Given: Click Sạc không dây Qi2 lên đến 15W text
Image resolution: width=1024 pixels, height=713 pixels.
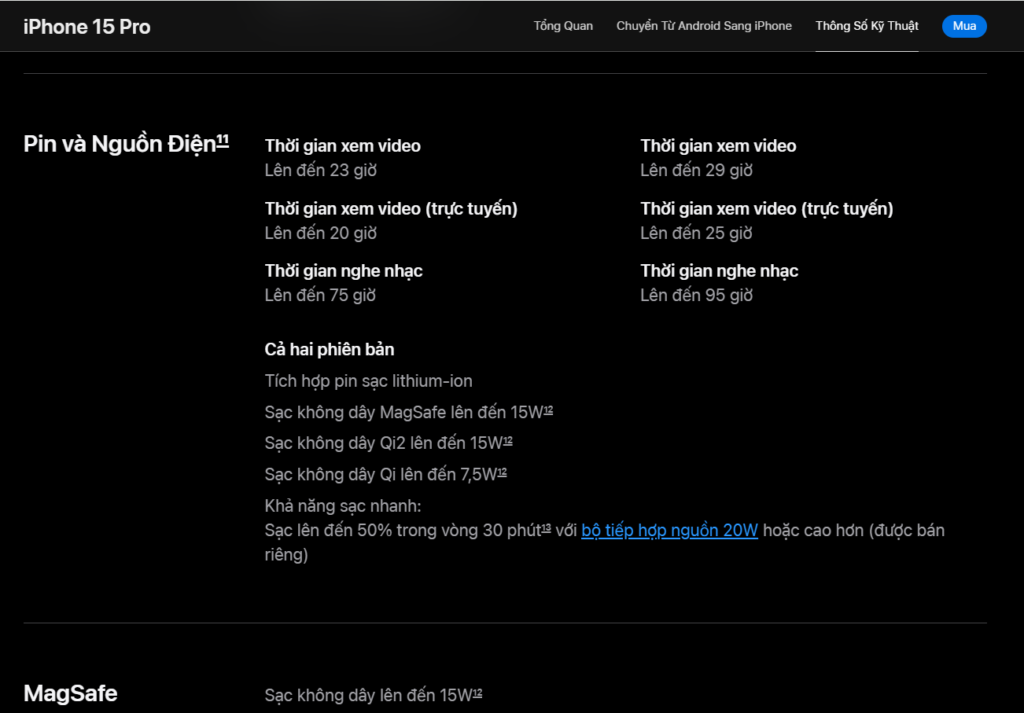Looking at the screenshot, I should (x=384, y=443).
